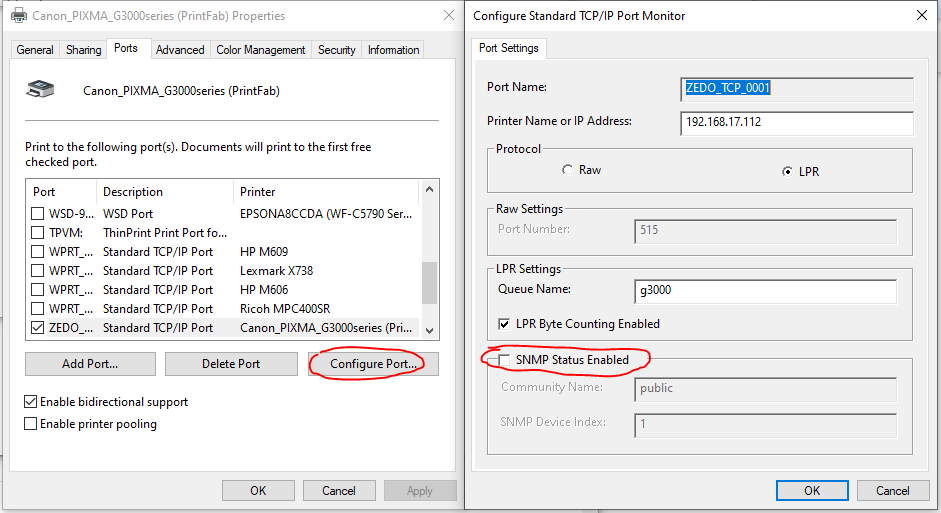Enable printer pooling checkbox

pos(31,424)
